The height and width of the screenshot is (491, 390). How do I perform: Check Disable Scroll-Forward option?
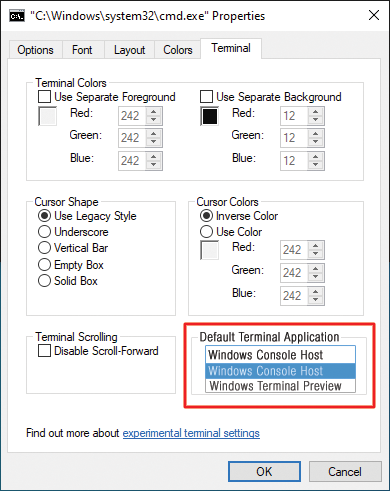tap(44, 351)
